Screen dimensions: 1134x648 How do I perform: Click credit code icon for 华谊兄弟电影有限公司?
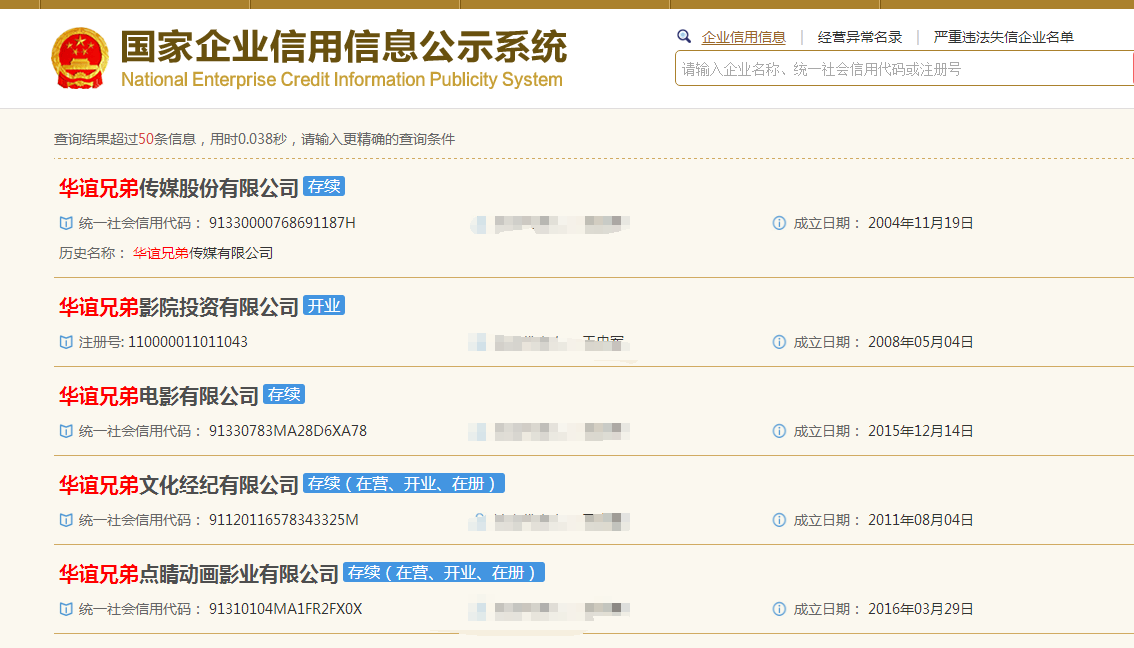coord(66,431)
